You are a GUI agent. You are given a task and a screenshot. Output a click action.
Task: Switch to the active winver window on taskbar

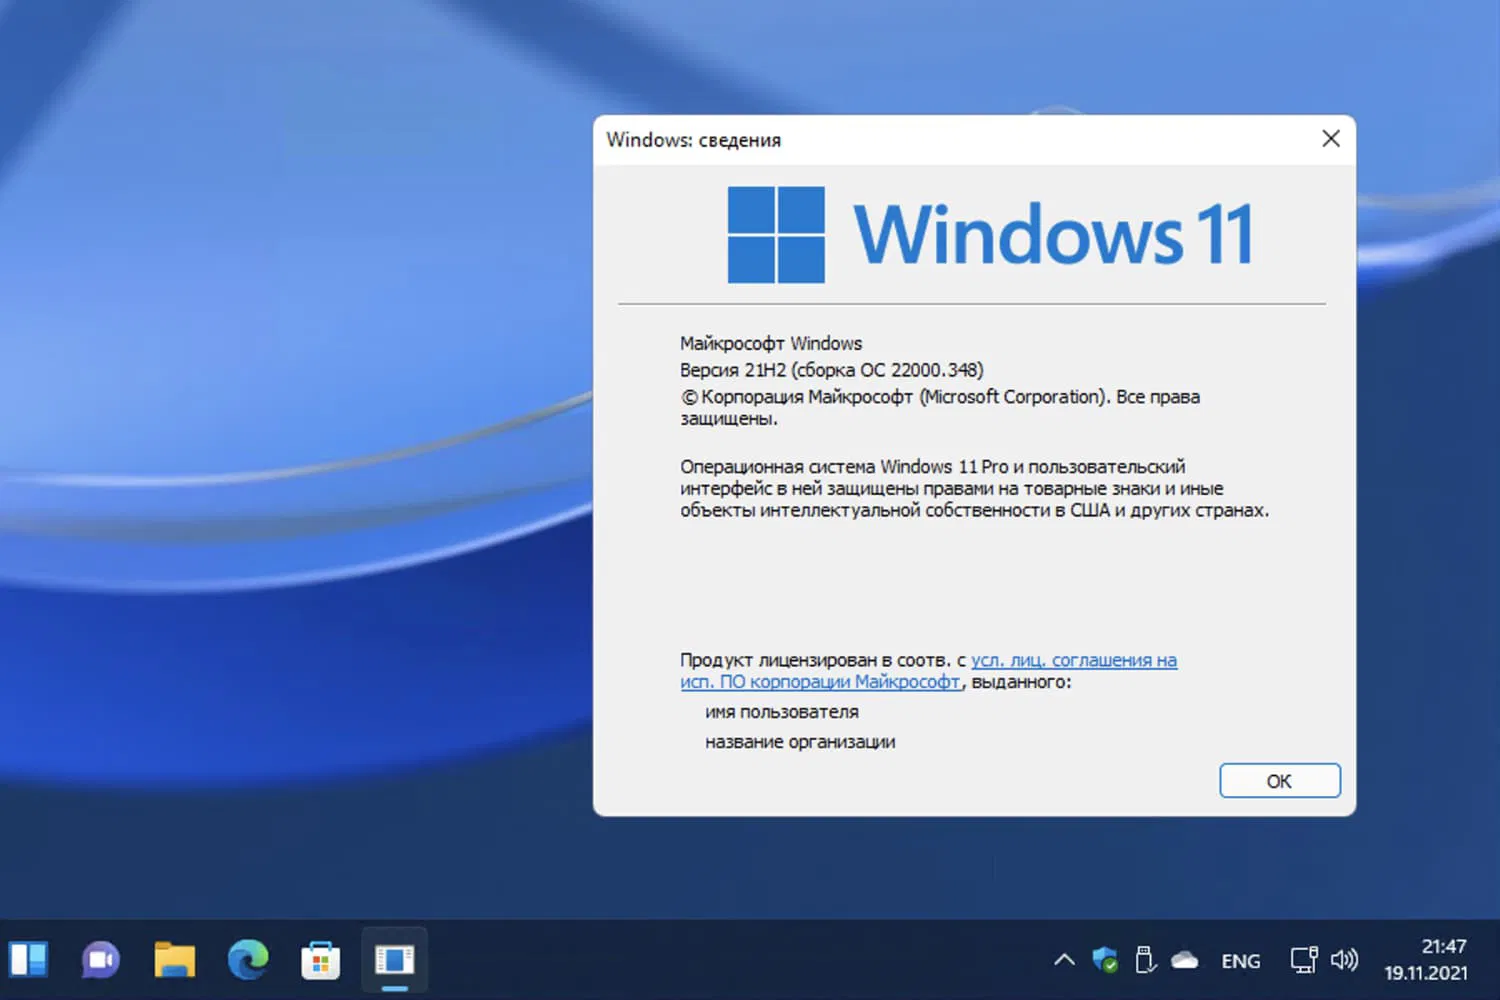pyautogui.click(x=393, y=958)
